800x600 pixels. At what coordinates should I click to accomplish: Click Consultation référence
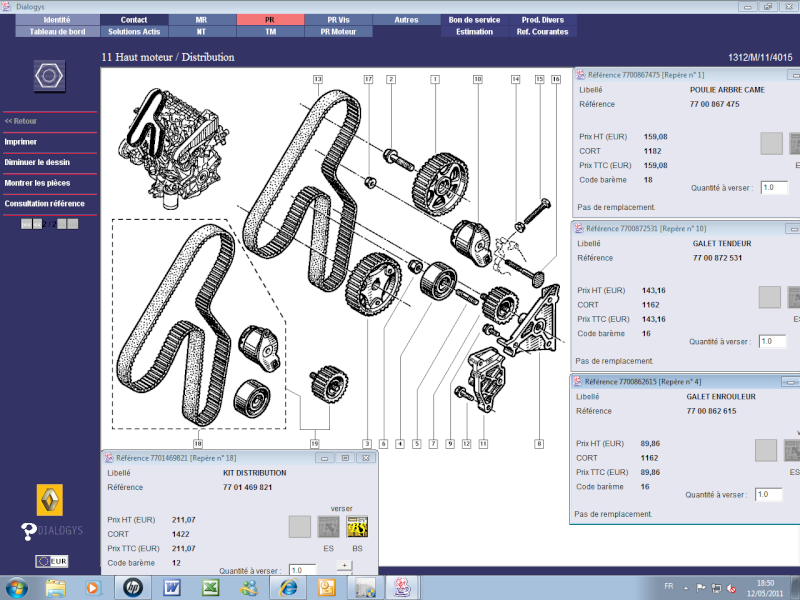click(x=44, y=203)
